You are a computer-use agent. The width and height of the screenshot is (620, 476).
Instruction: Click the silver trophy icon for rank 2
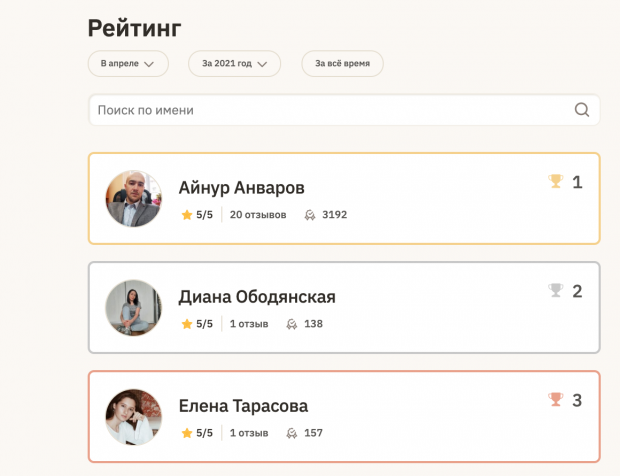556,290
